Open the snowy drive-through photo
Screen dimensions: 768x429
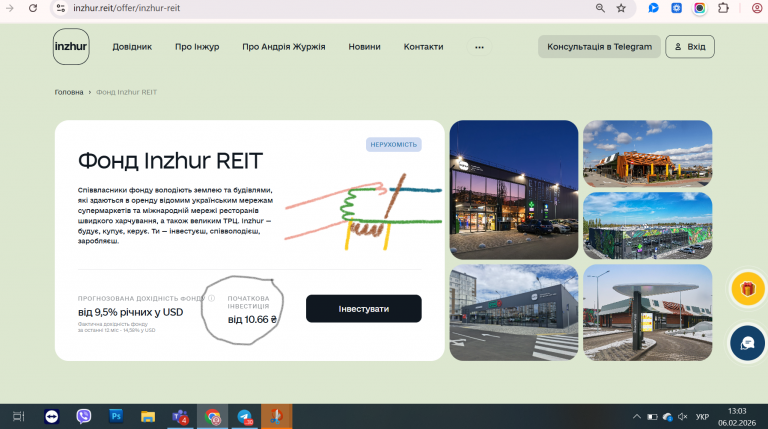[x=648, y=312]
